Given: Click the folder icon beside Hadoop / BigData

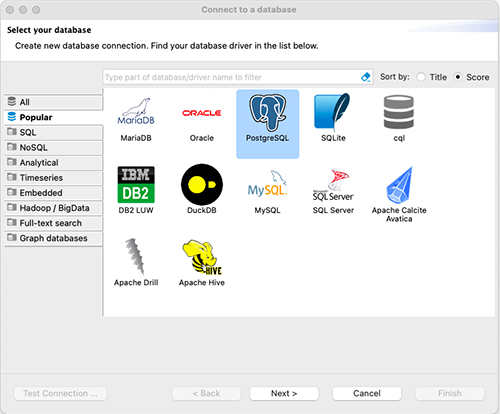Looking at the screenshot, I should [x=12, y=207].
